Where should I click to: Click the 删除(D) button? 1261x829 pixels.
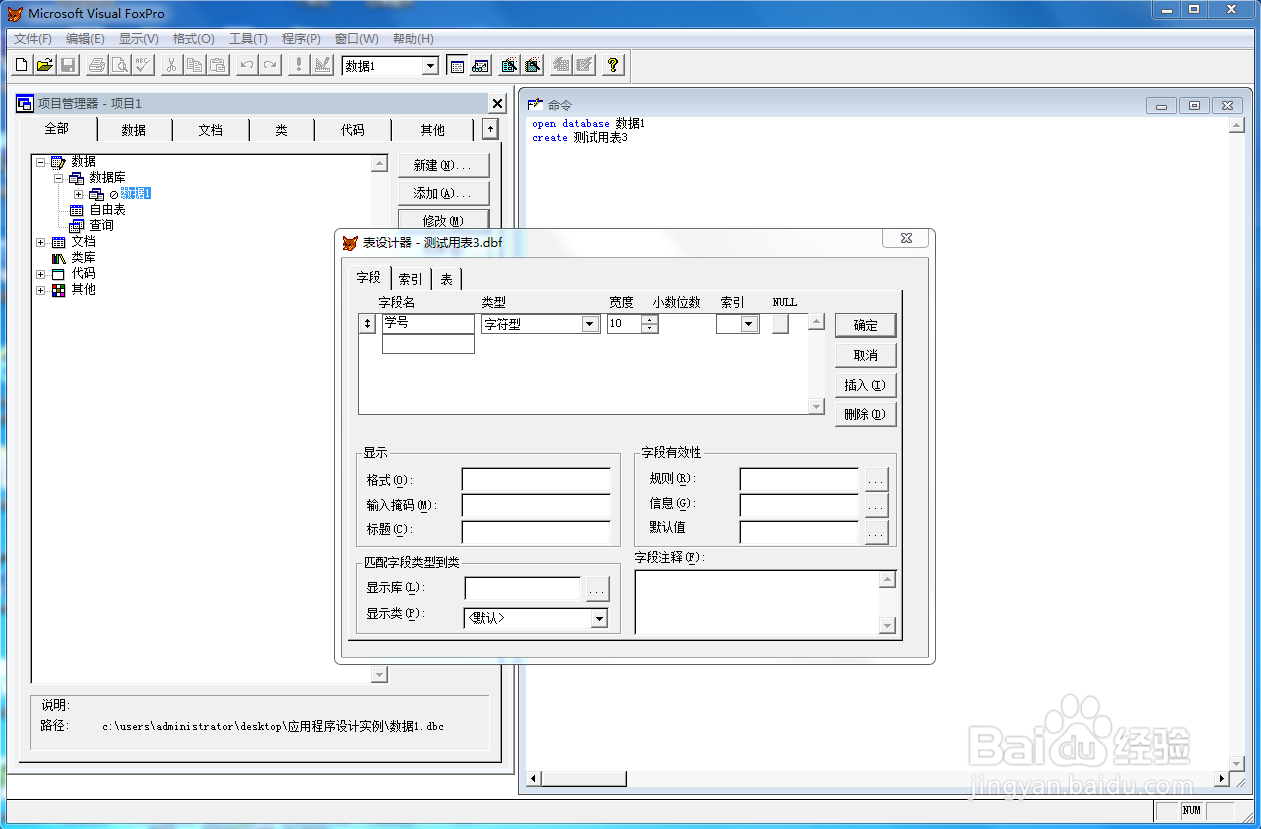[865, 414]
